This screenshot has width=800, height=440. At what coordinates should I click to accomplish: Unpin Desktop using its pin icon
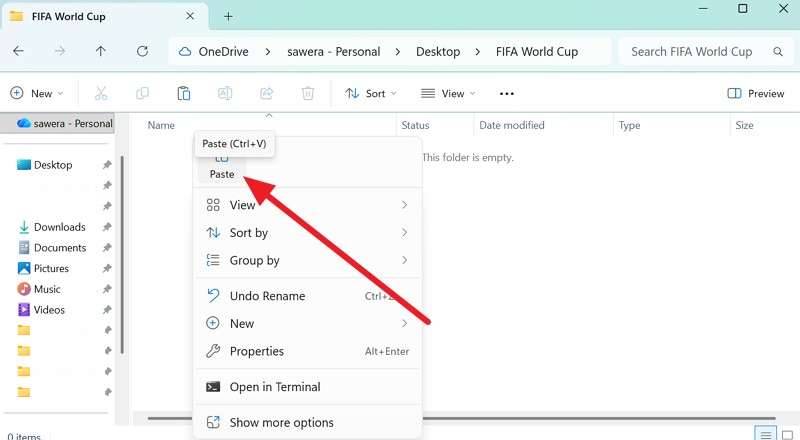(107, 165)
